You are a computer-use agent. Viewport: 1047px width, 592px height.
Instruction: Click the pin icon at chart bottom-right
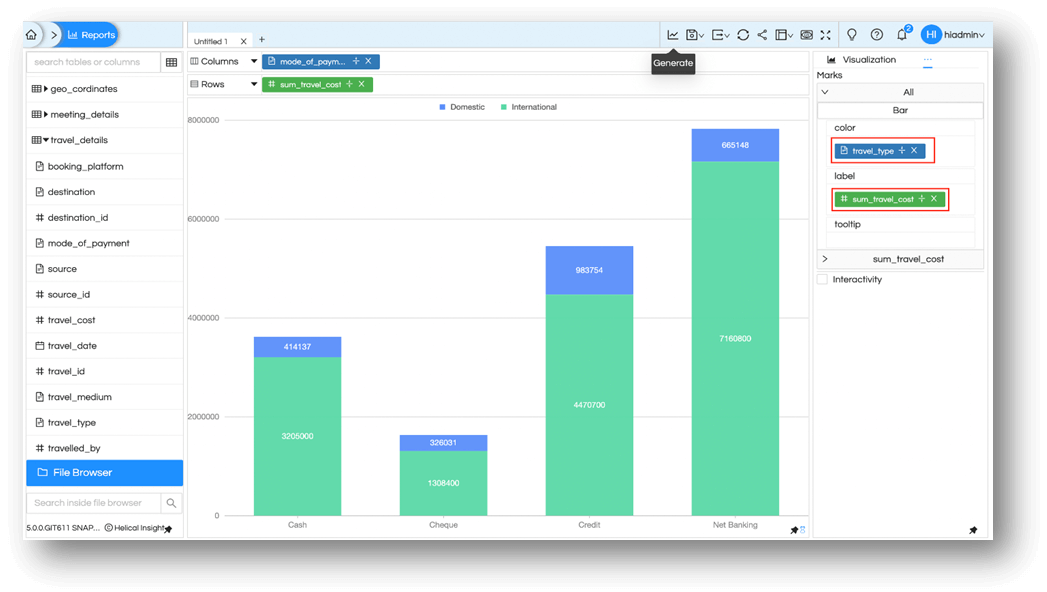[794, 530]
